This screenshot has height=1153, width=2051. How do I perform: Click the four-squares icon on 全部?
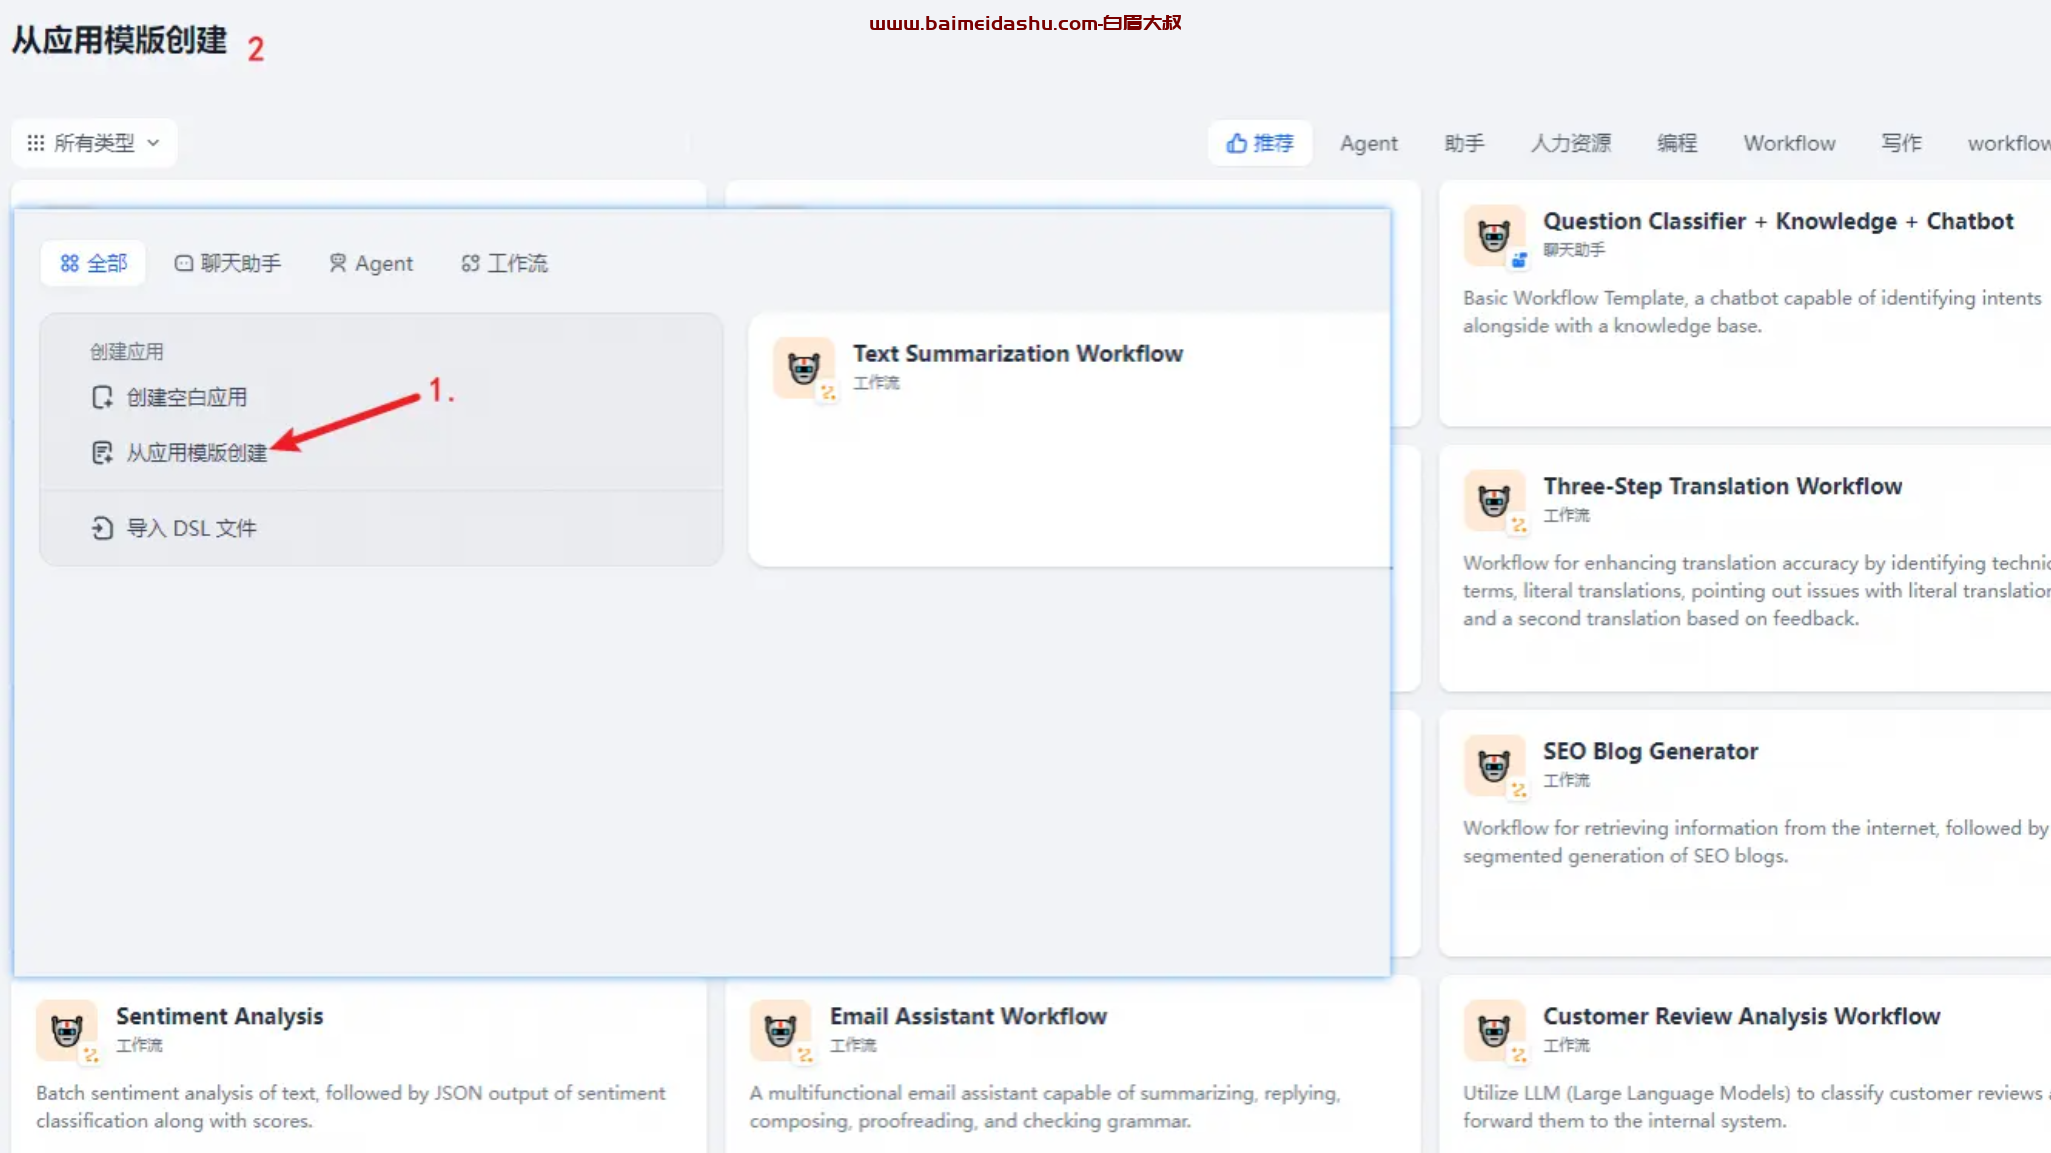pos(69,263)
